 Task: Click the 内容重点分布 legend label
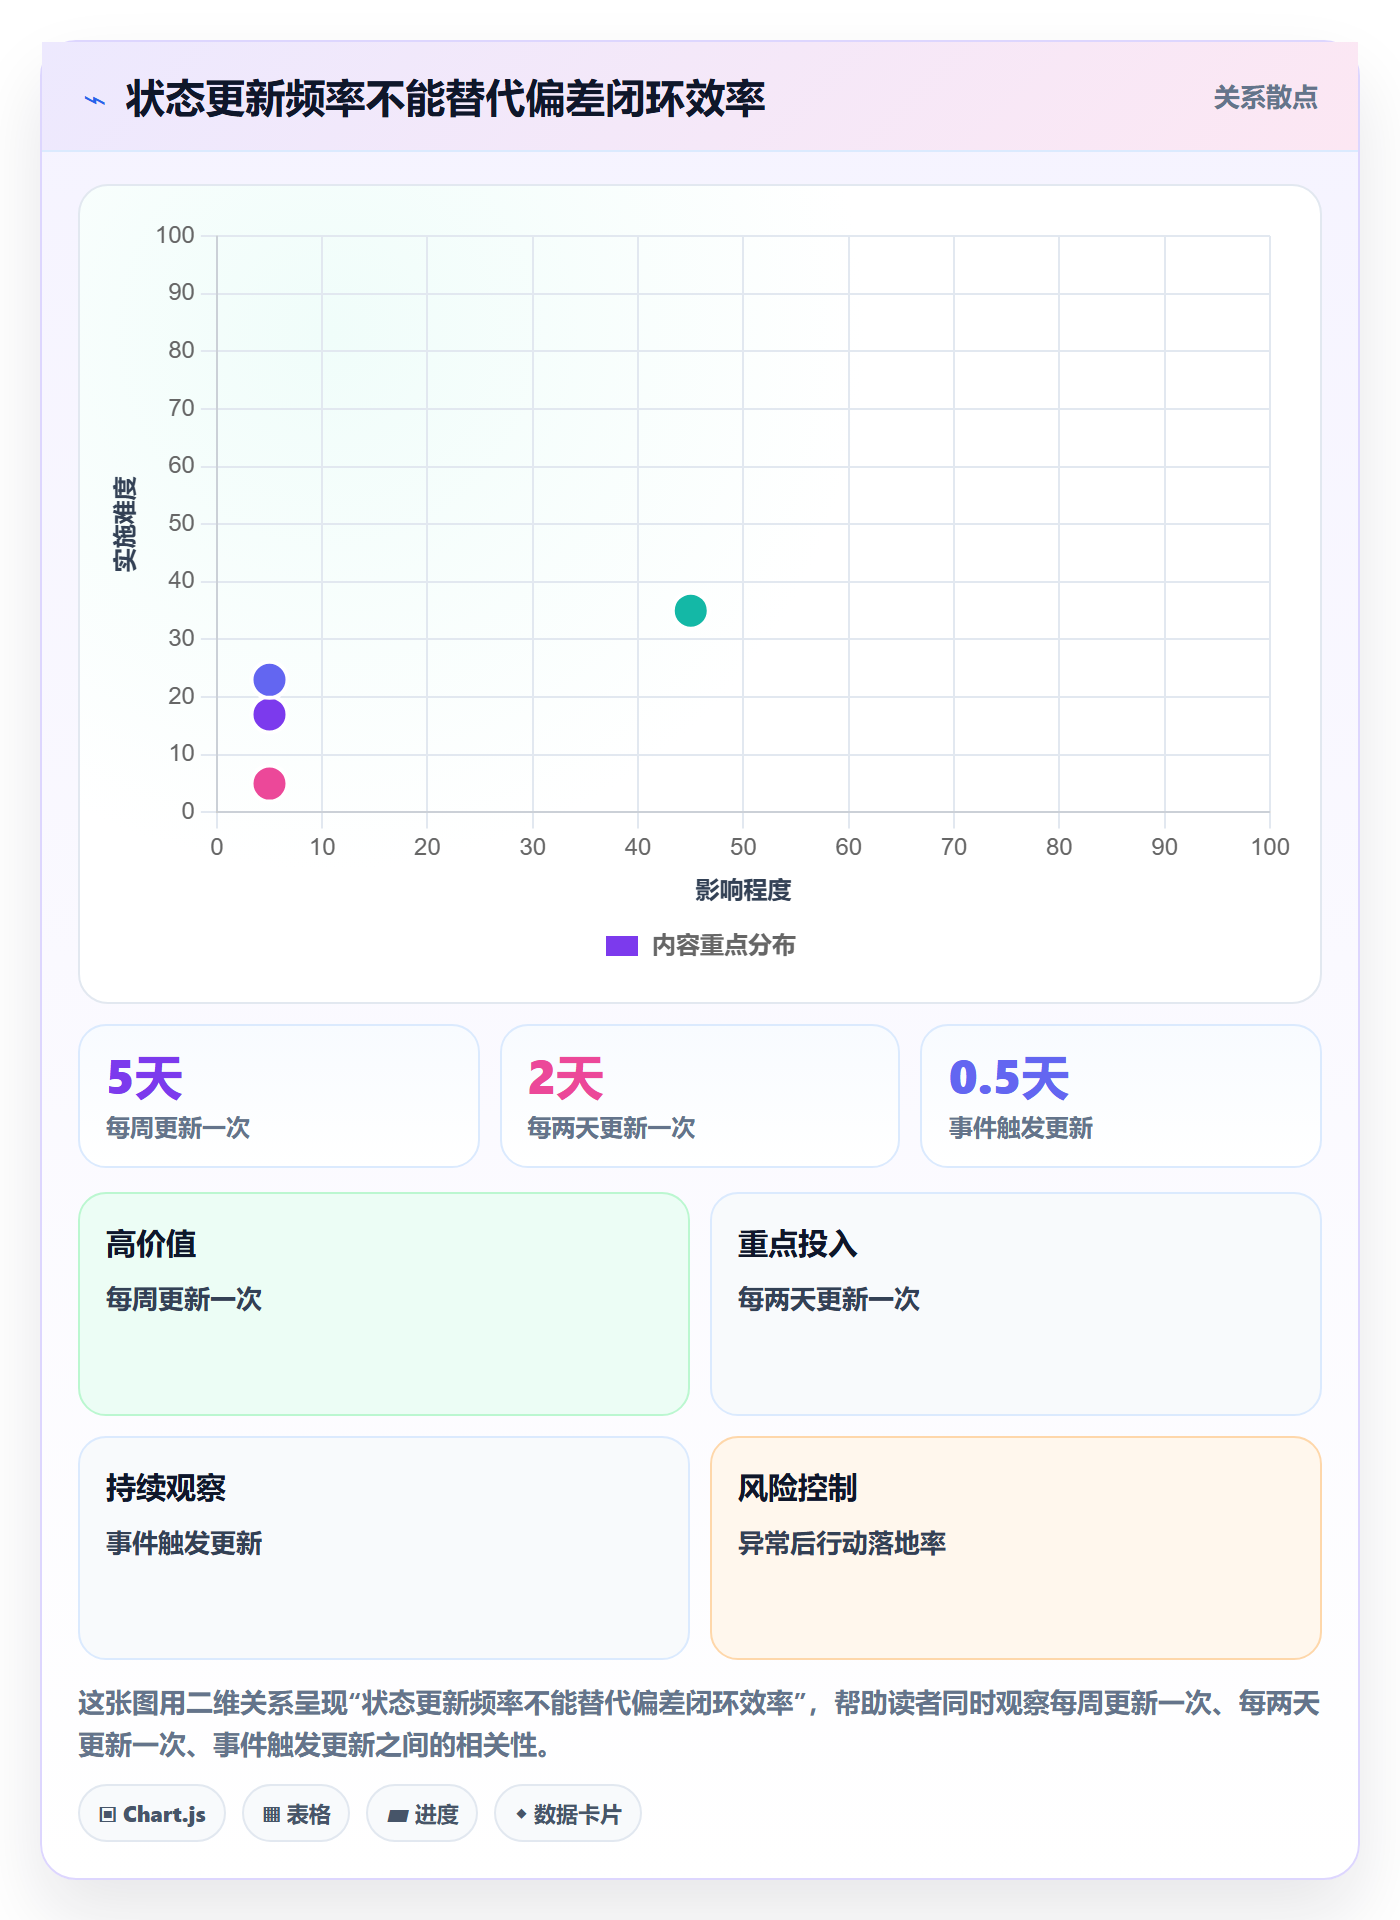click(x=724, y=946)
